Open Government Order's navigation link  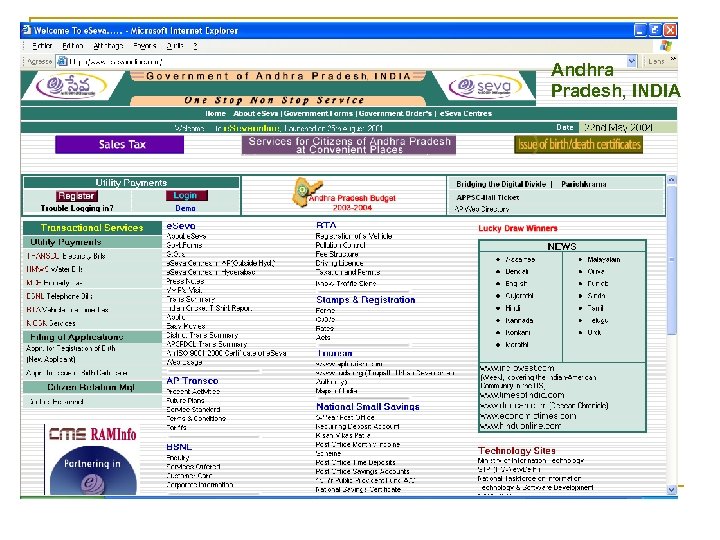[x=395, y=113]
